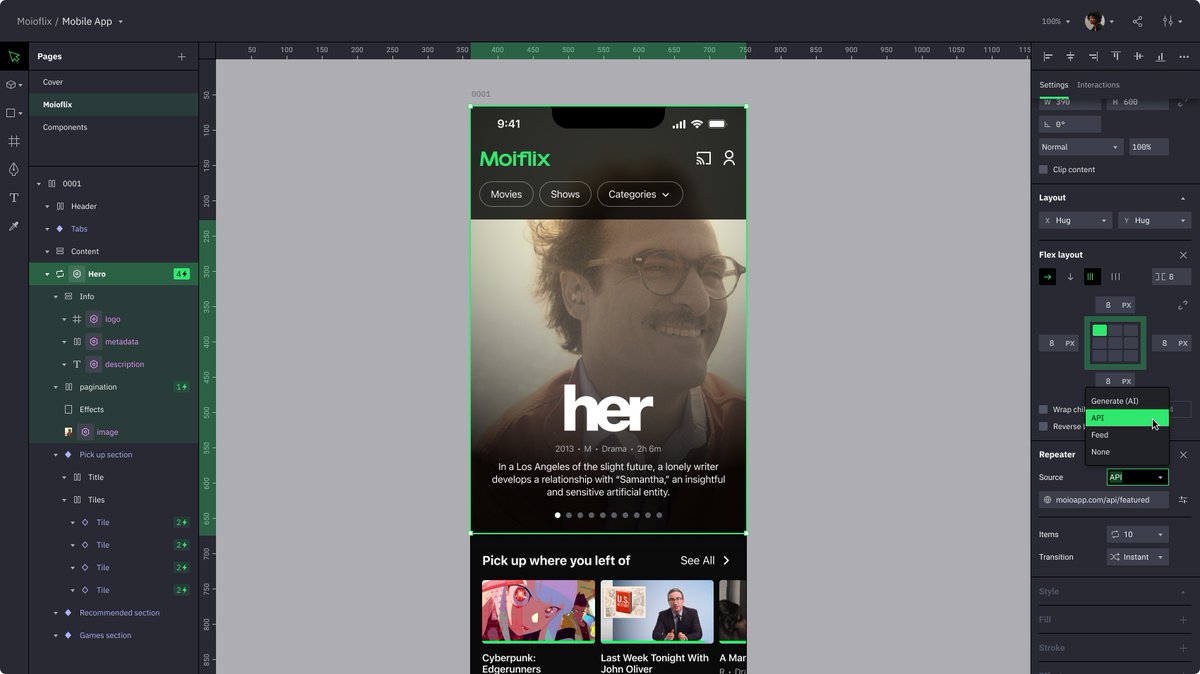Screen dimensions: 1200x674
Task: Set flex direction to vertical arrow
Action: (x=1070, y=277)
